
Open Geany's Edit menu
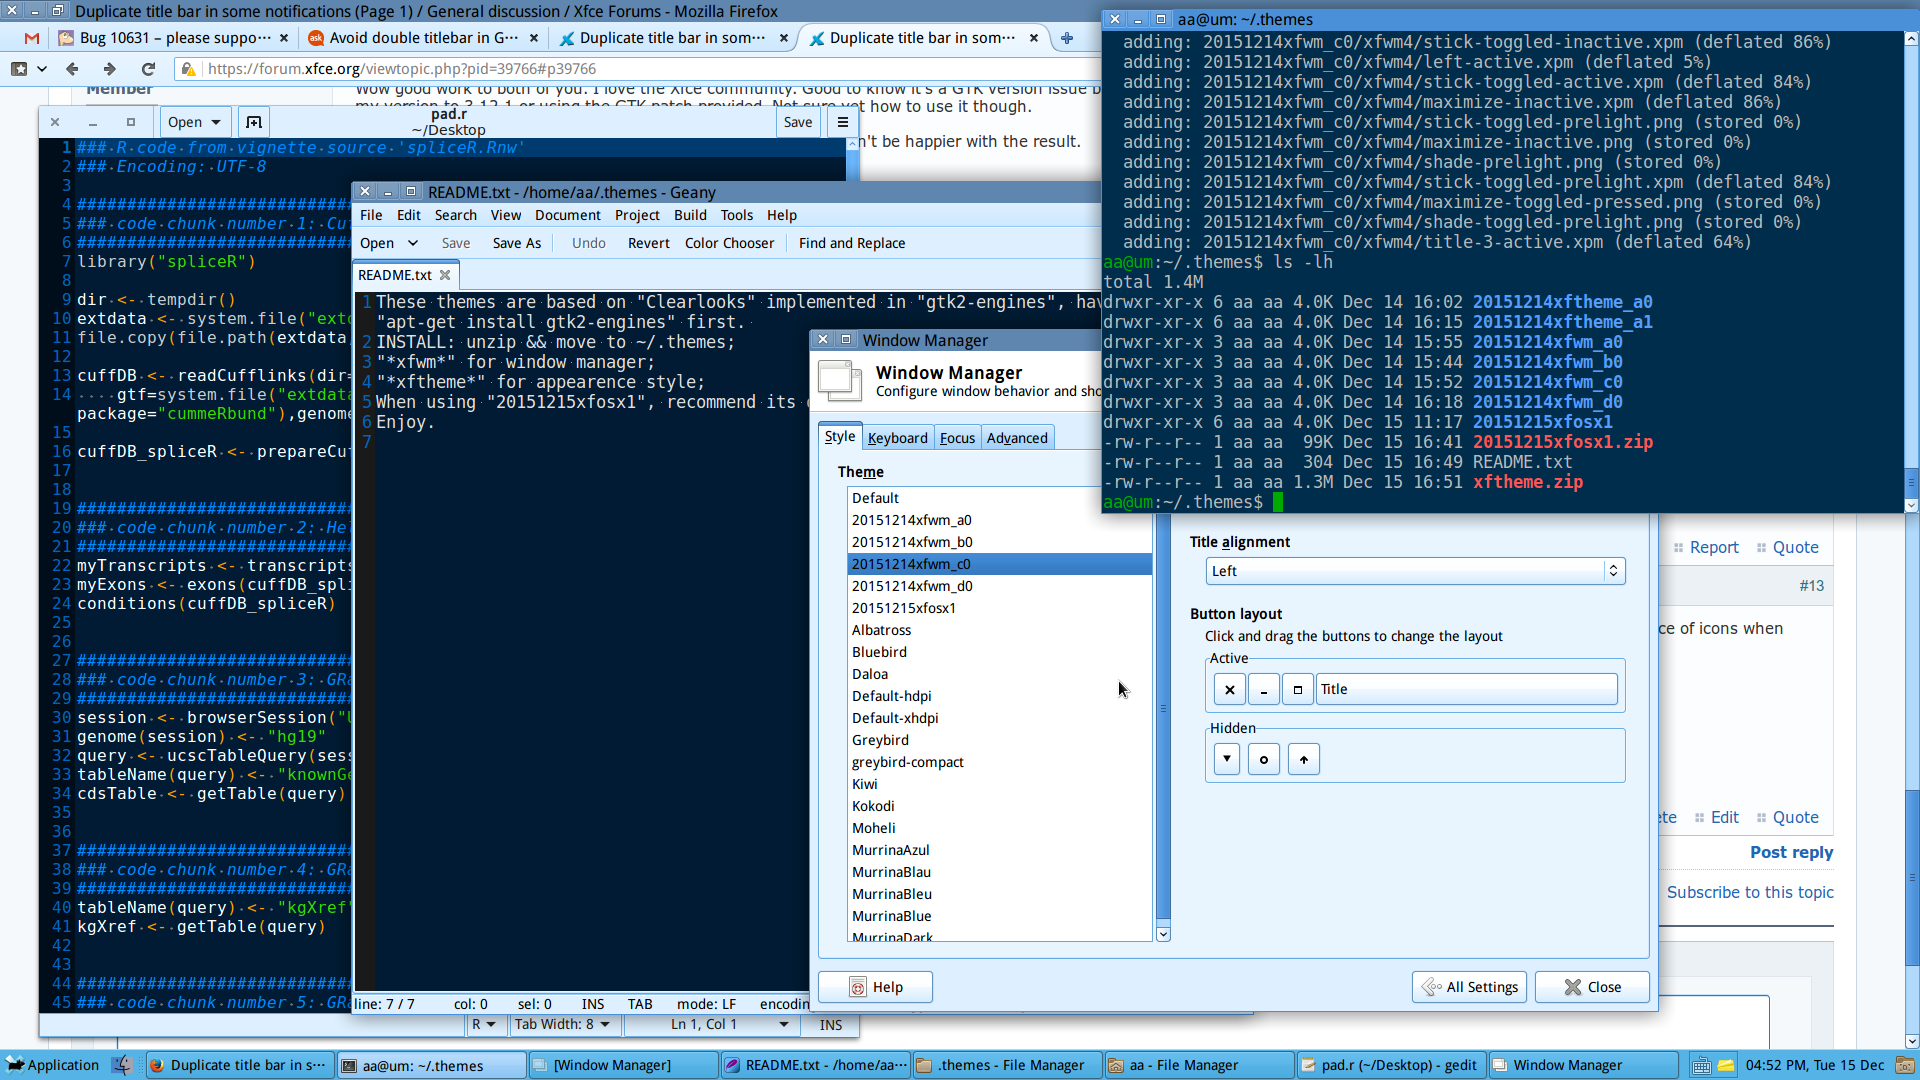tap(408, 215)
